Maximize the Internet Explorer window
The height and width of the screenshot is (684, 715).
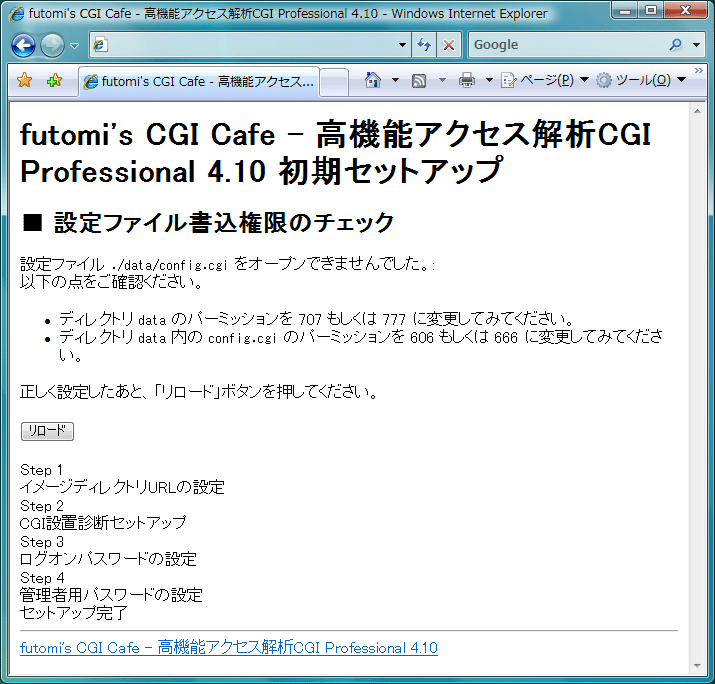click(x=651, y=10)
